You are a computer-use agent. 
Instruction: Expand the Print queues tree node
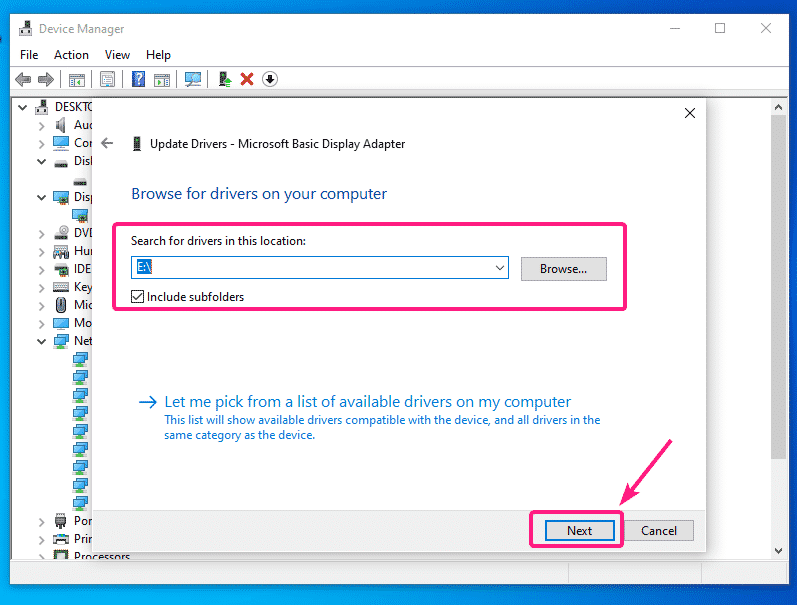coord(42,539)
